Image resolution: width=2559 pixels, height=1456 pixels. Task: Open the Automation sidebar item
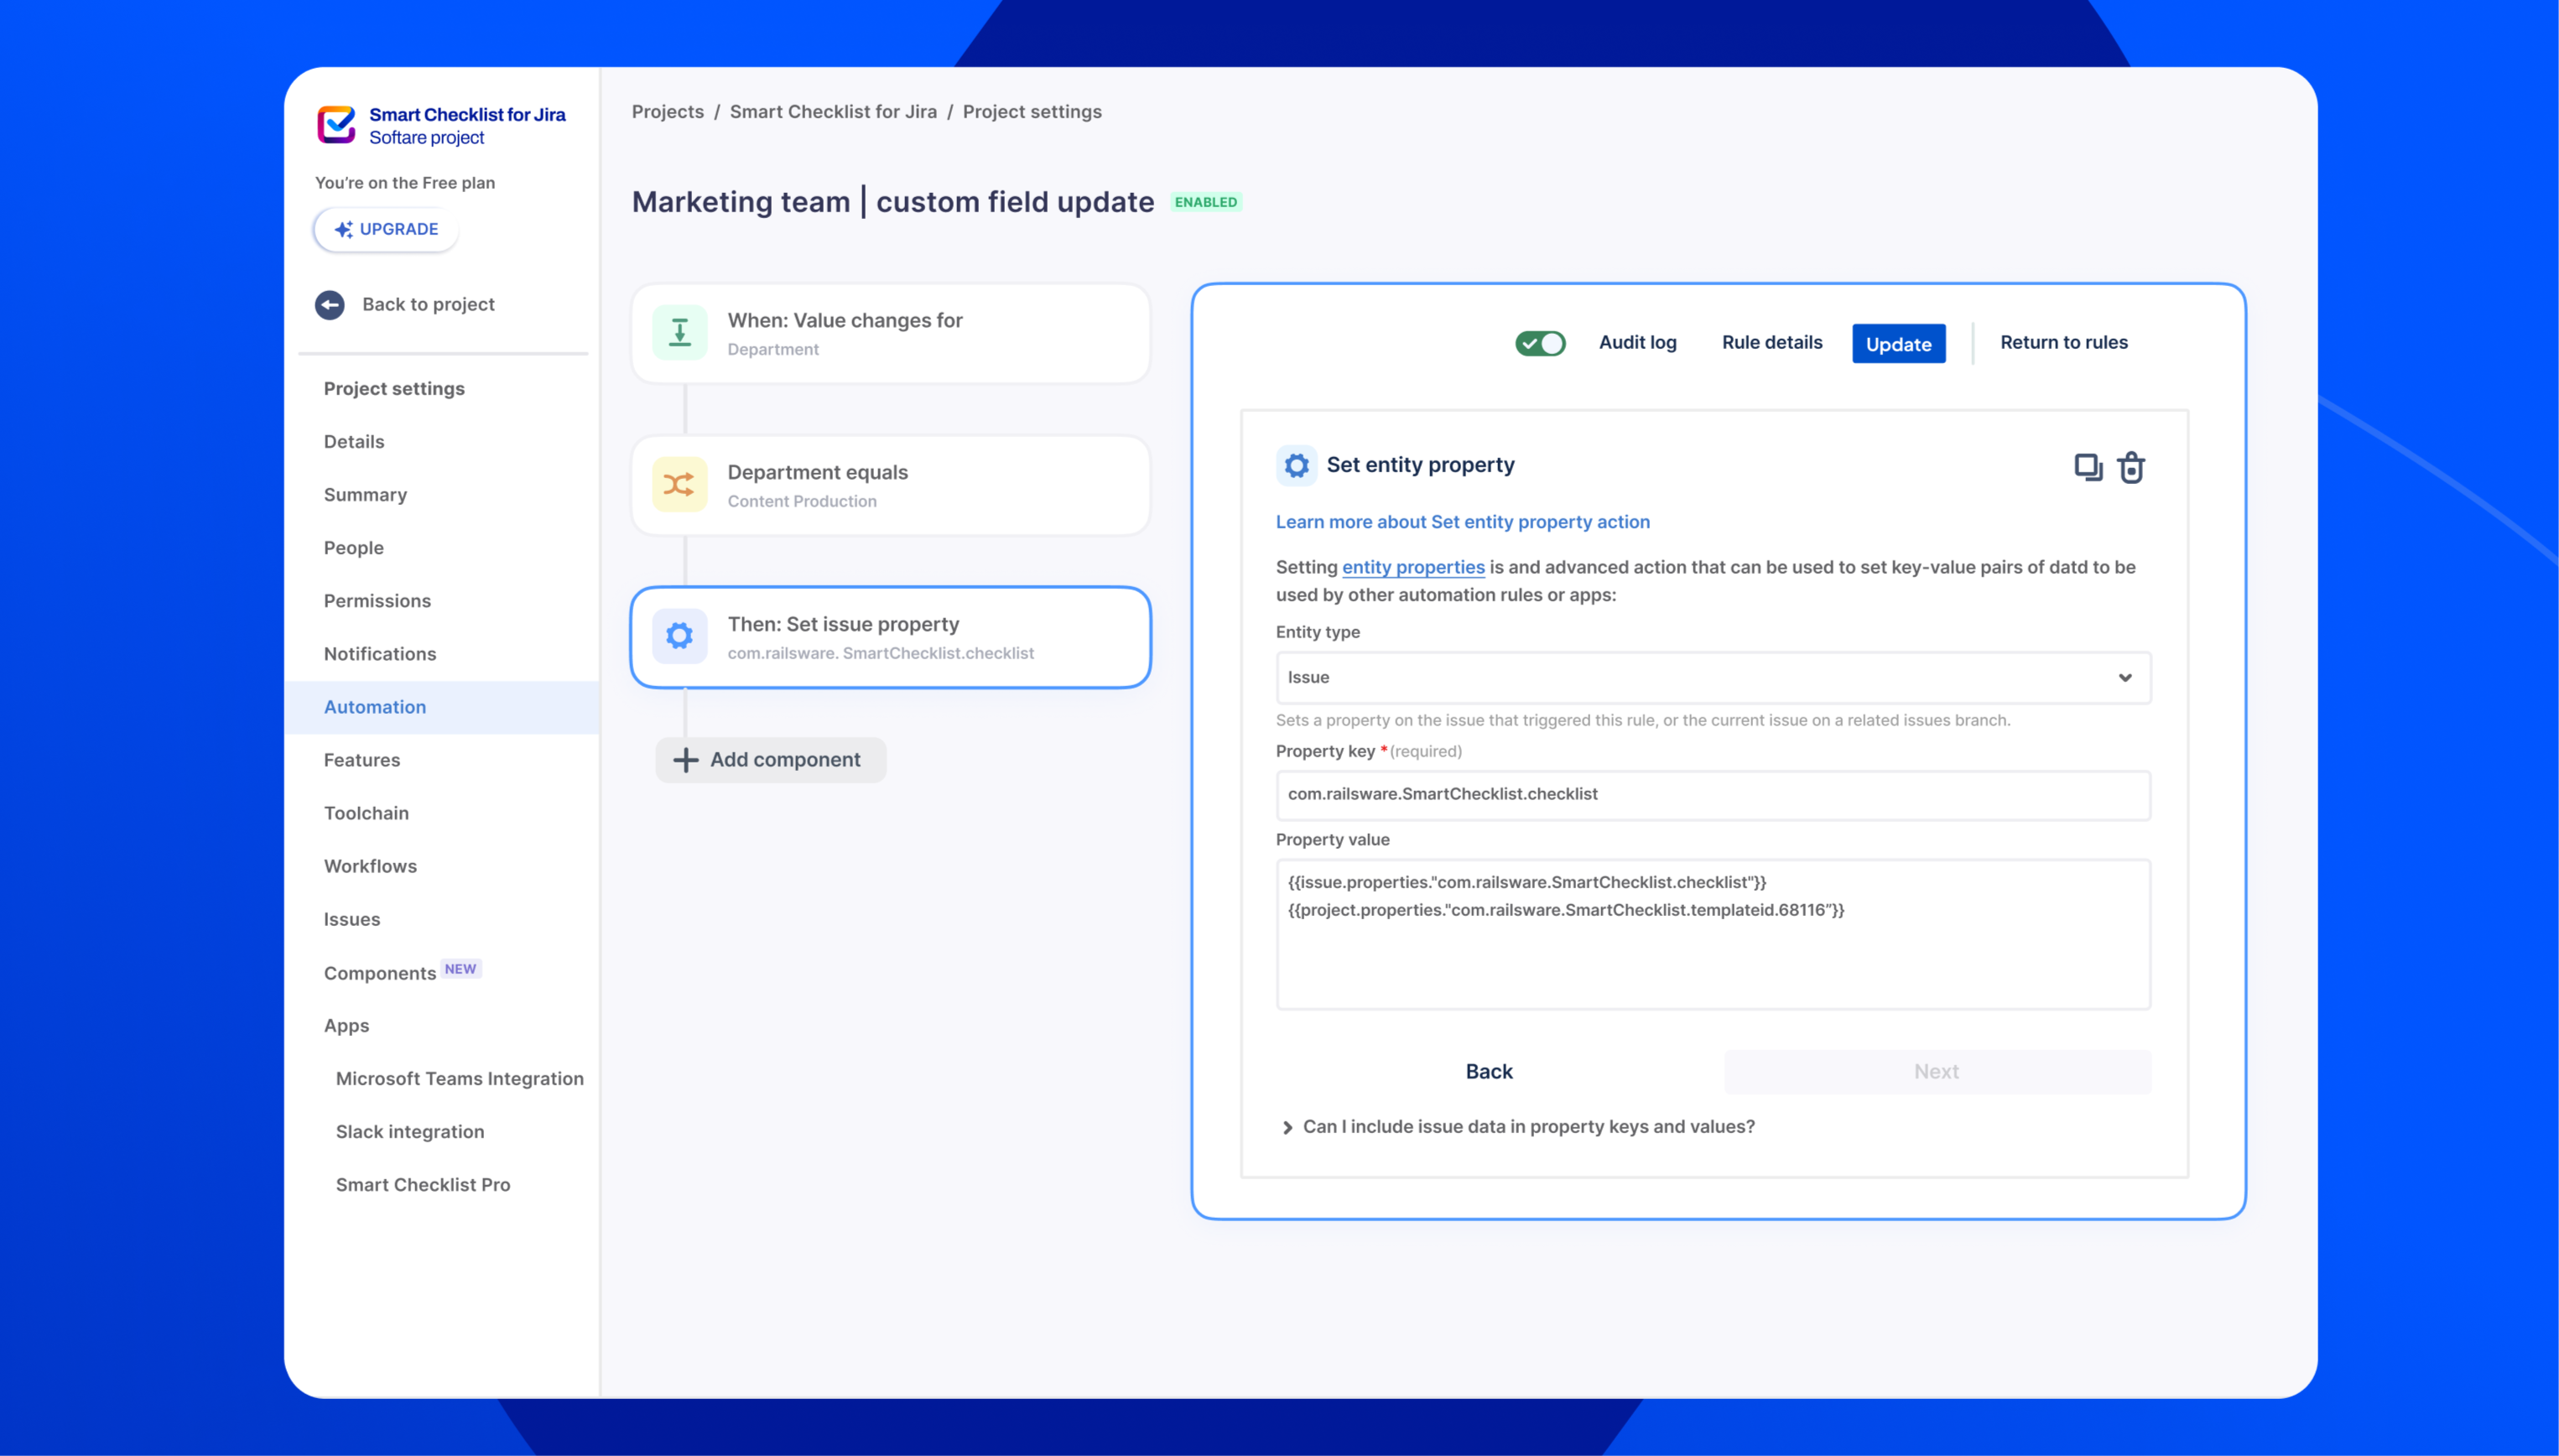coord(375,707)
